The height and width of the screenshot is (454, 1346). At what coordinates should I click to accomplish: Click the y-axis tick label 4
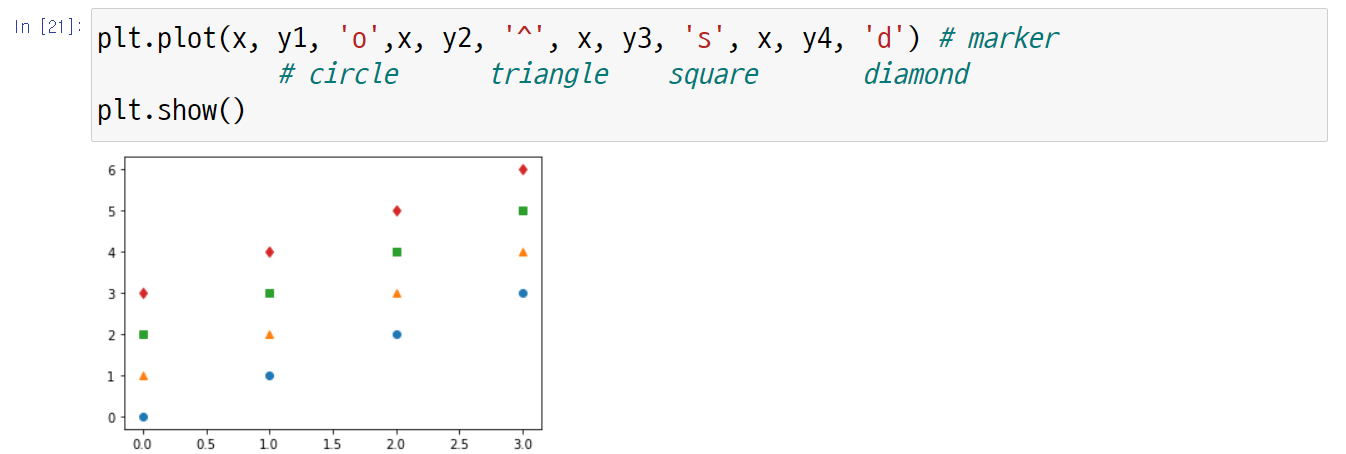pyautogui.click(x=113, y=252)
